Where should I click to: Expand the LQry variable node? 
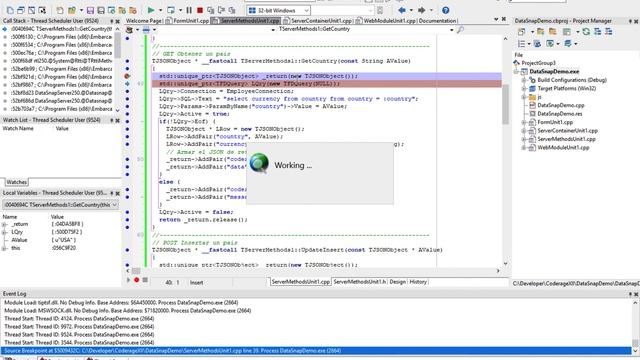[4, 232]
